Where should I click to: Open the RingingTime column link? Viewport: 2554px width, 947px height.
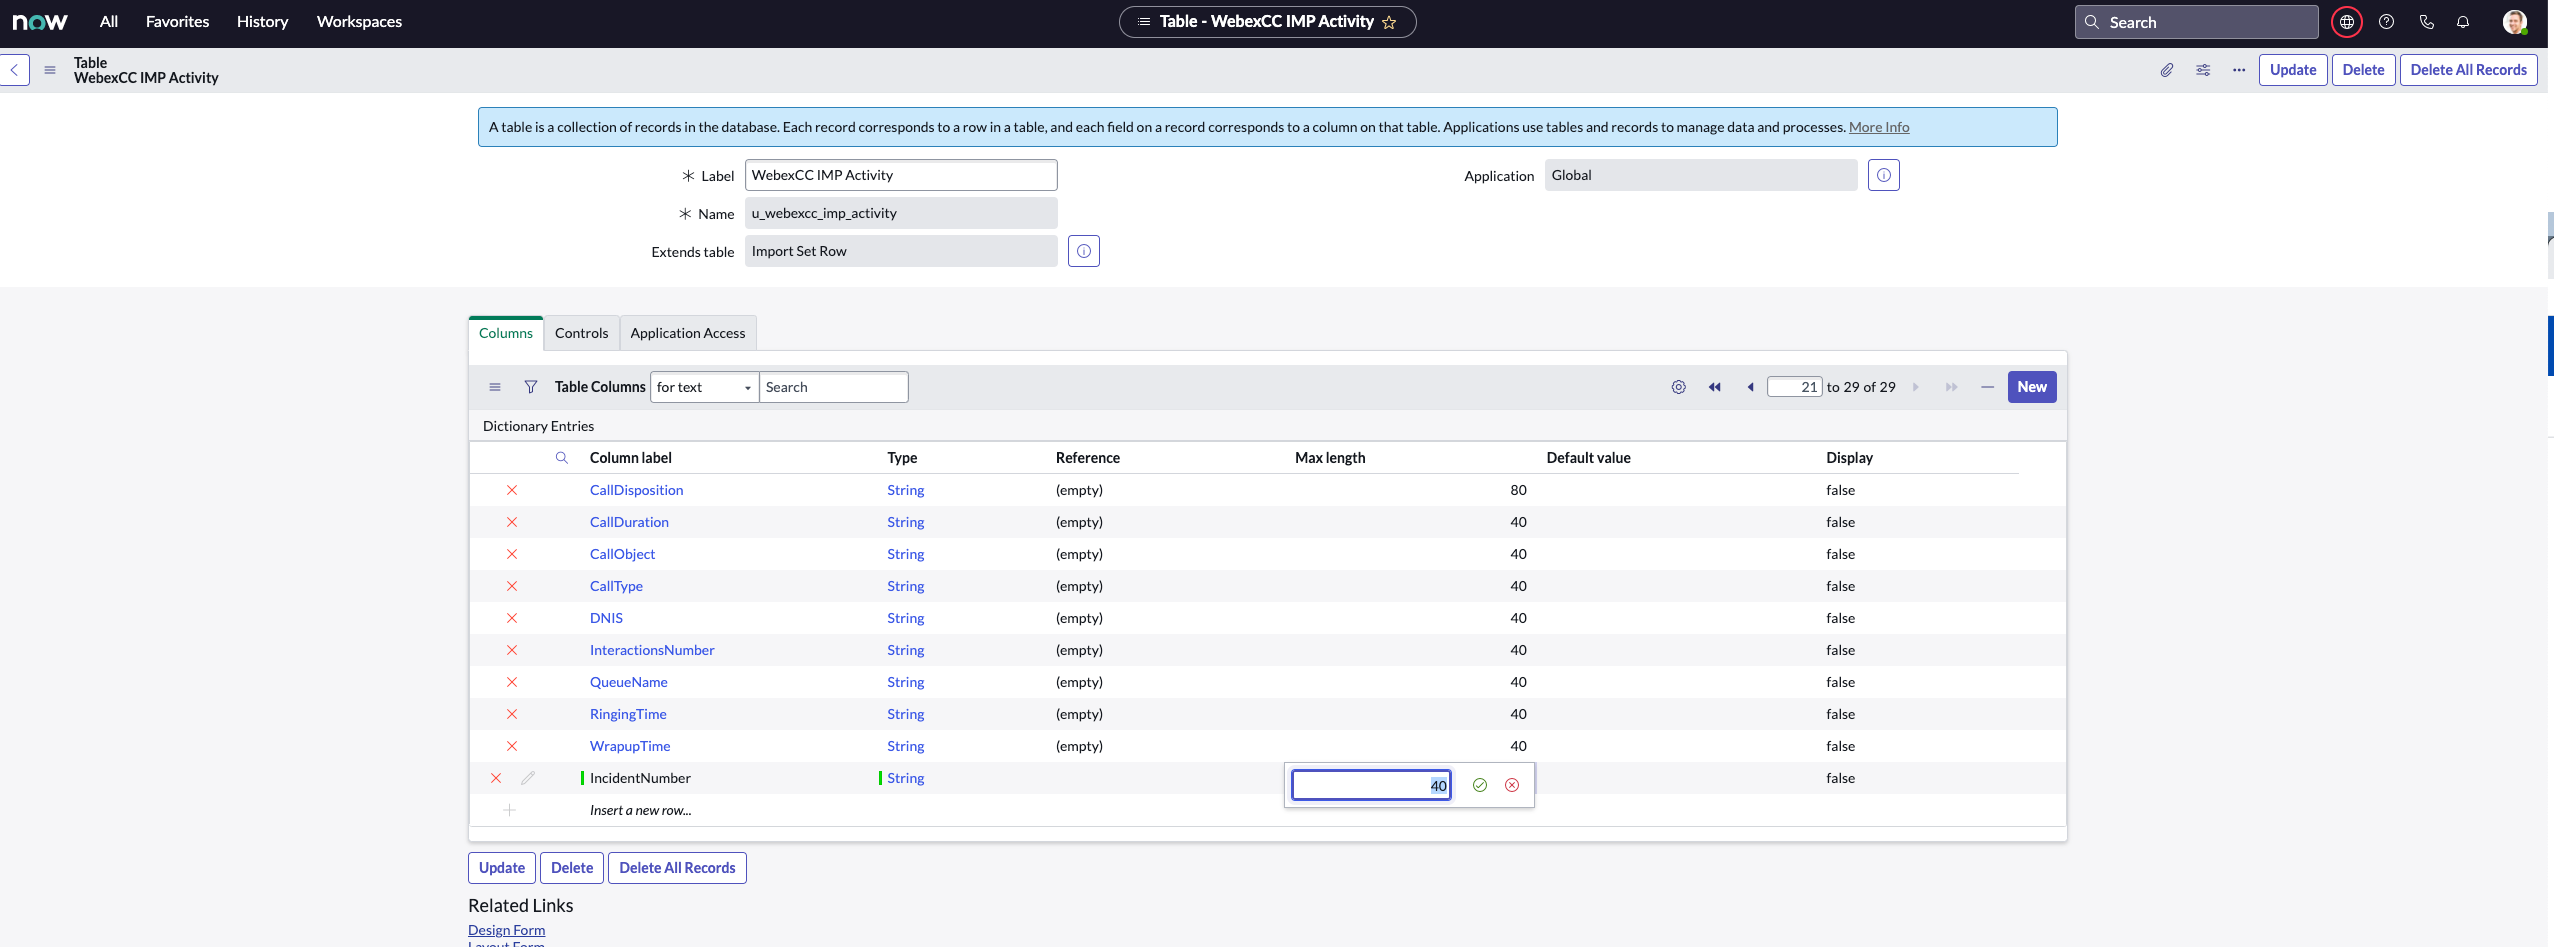coord(628,714)
